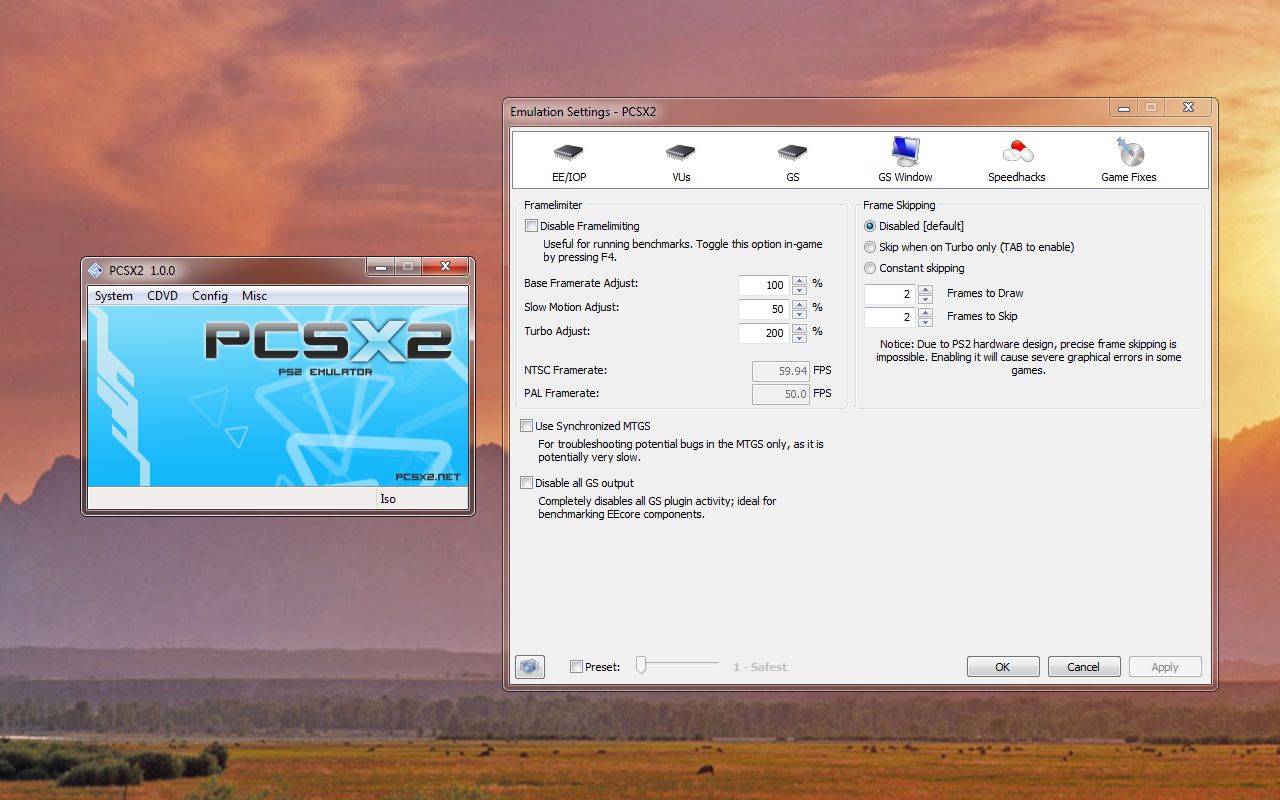Increase Frames to Draw value

pyautogui.click(x=925, y=289)
